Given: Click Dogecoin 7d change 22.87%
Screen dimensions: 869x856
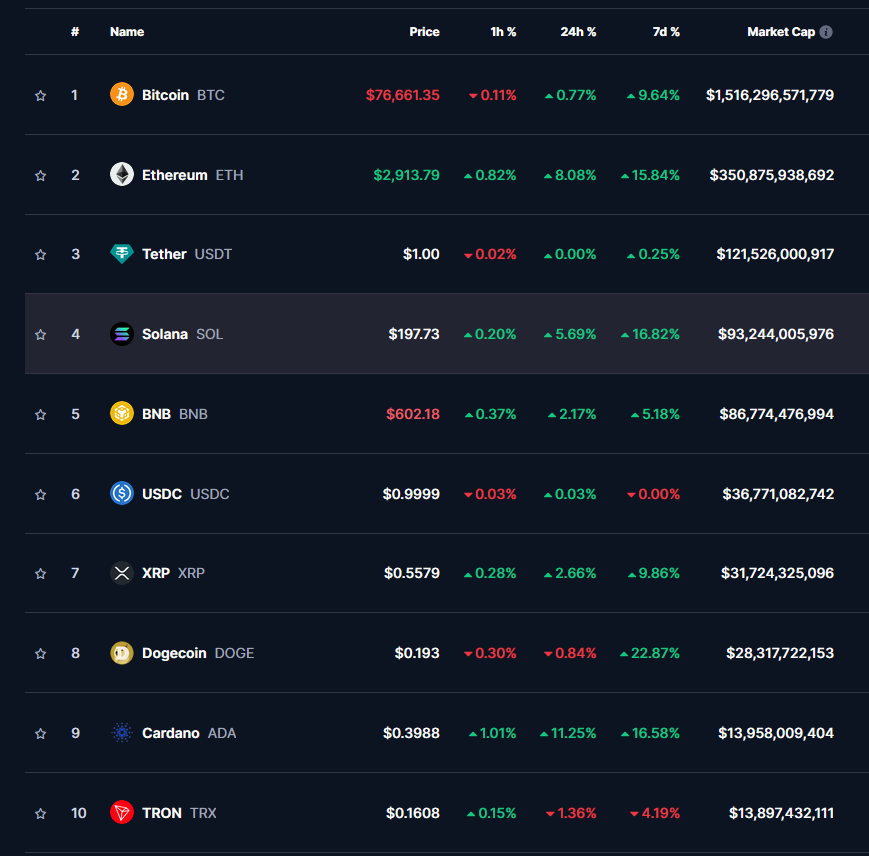Looking at the screenshot, I should [x=650, y=653].
